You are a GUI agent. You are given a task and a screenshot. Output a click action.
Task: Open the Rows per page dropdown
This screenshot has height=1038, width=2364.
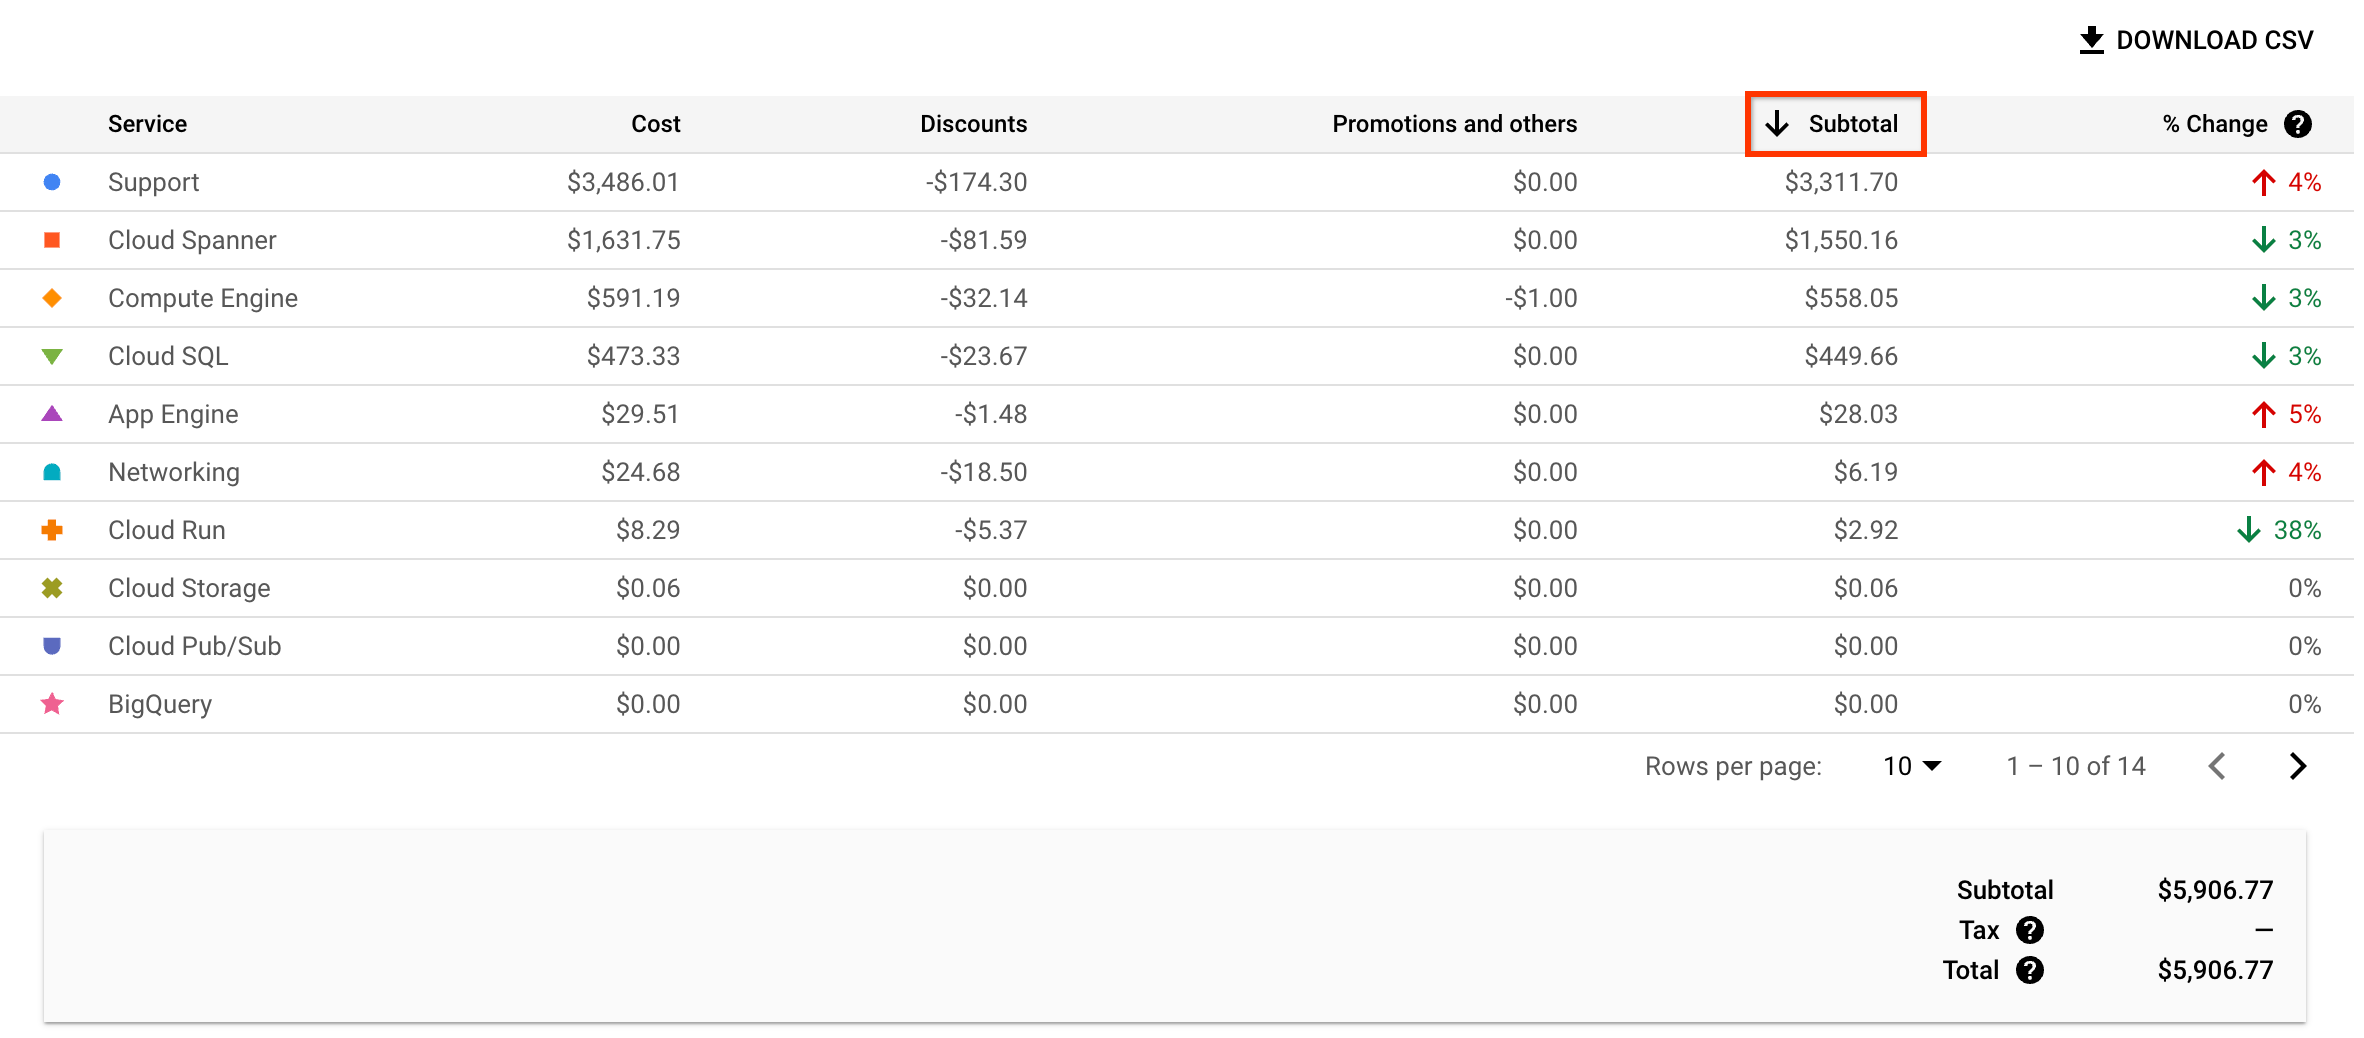point(1912,766)
